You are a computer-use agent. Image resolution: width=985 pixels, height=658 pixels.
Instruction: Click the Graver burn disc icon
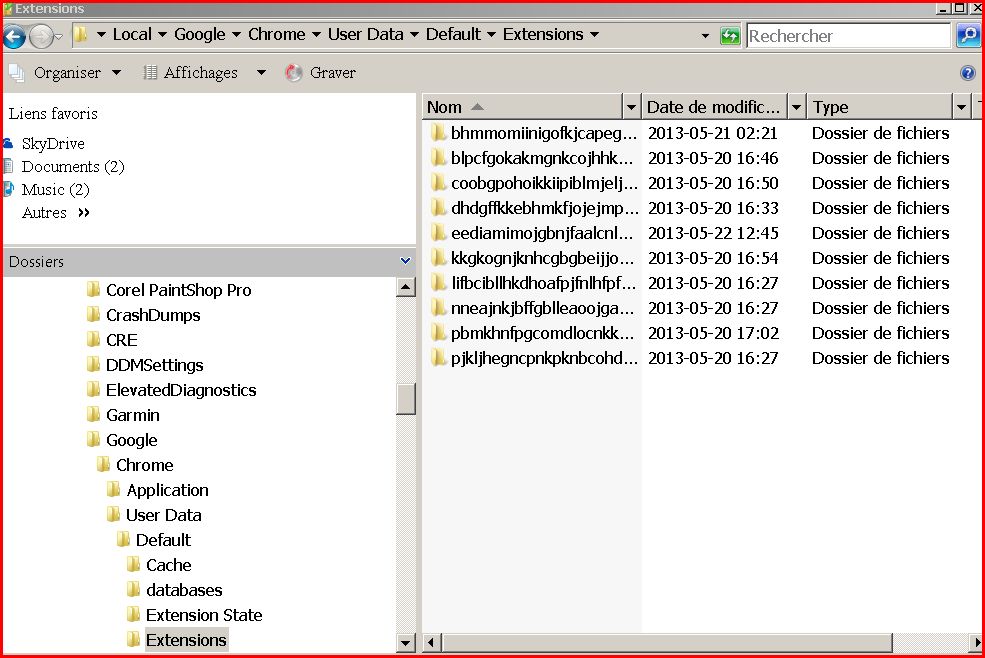[x=294, y=73]
